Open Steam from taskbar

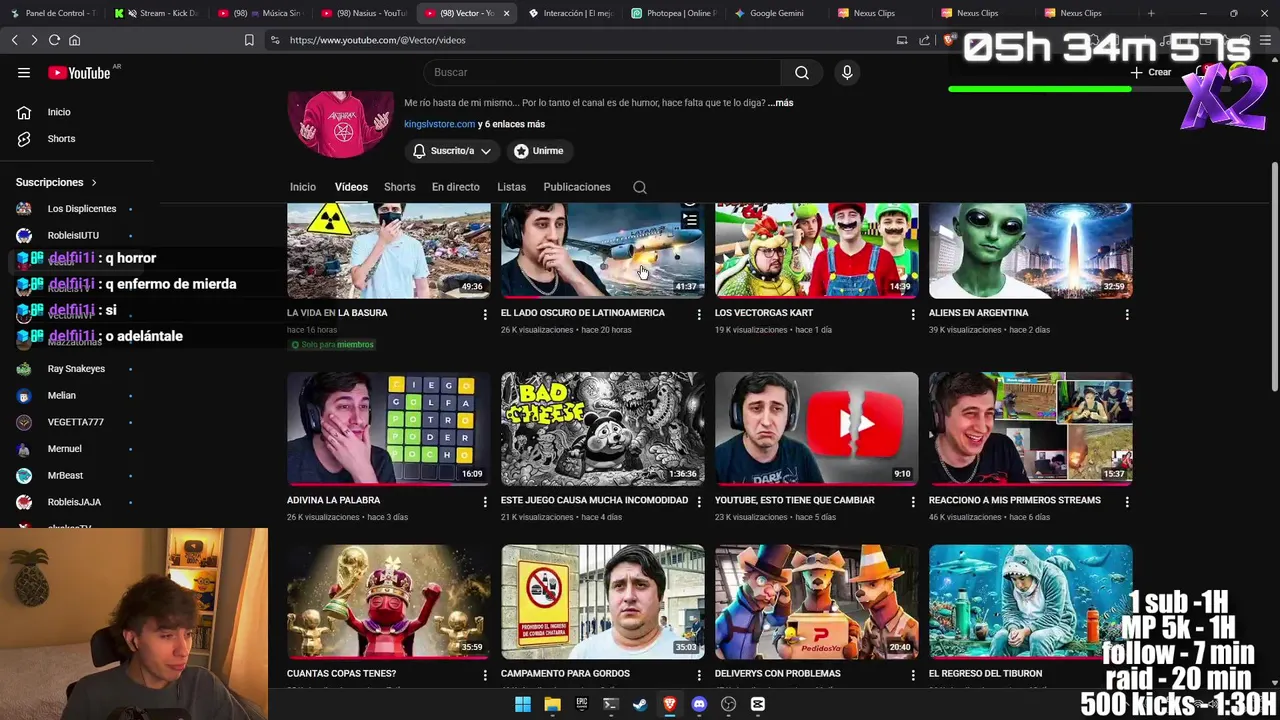click(640, 704)
